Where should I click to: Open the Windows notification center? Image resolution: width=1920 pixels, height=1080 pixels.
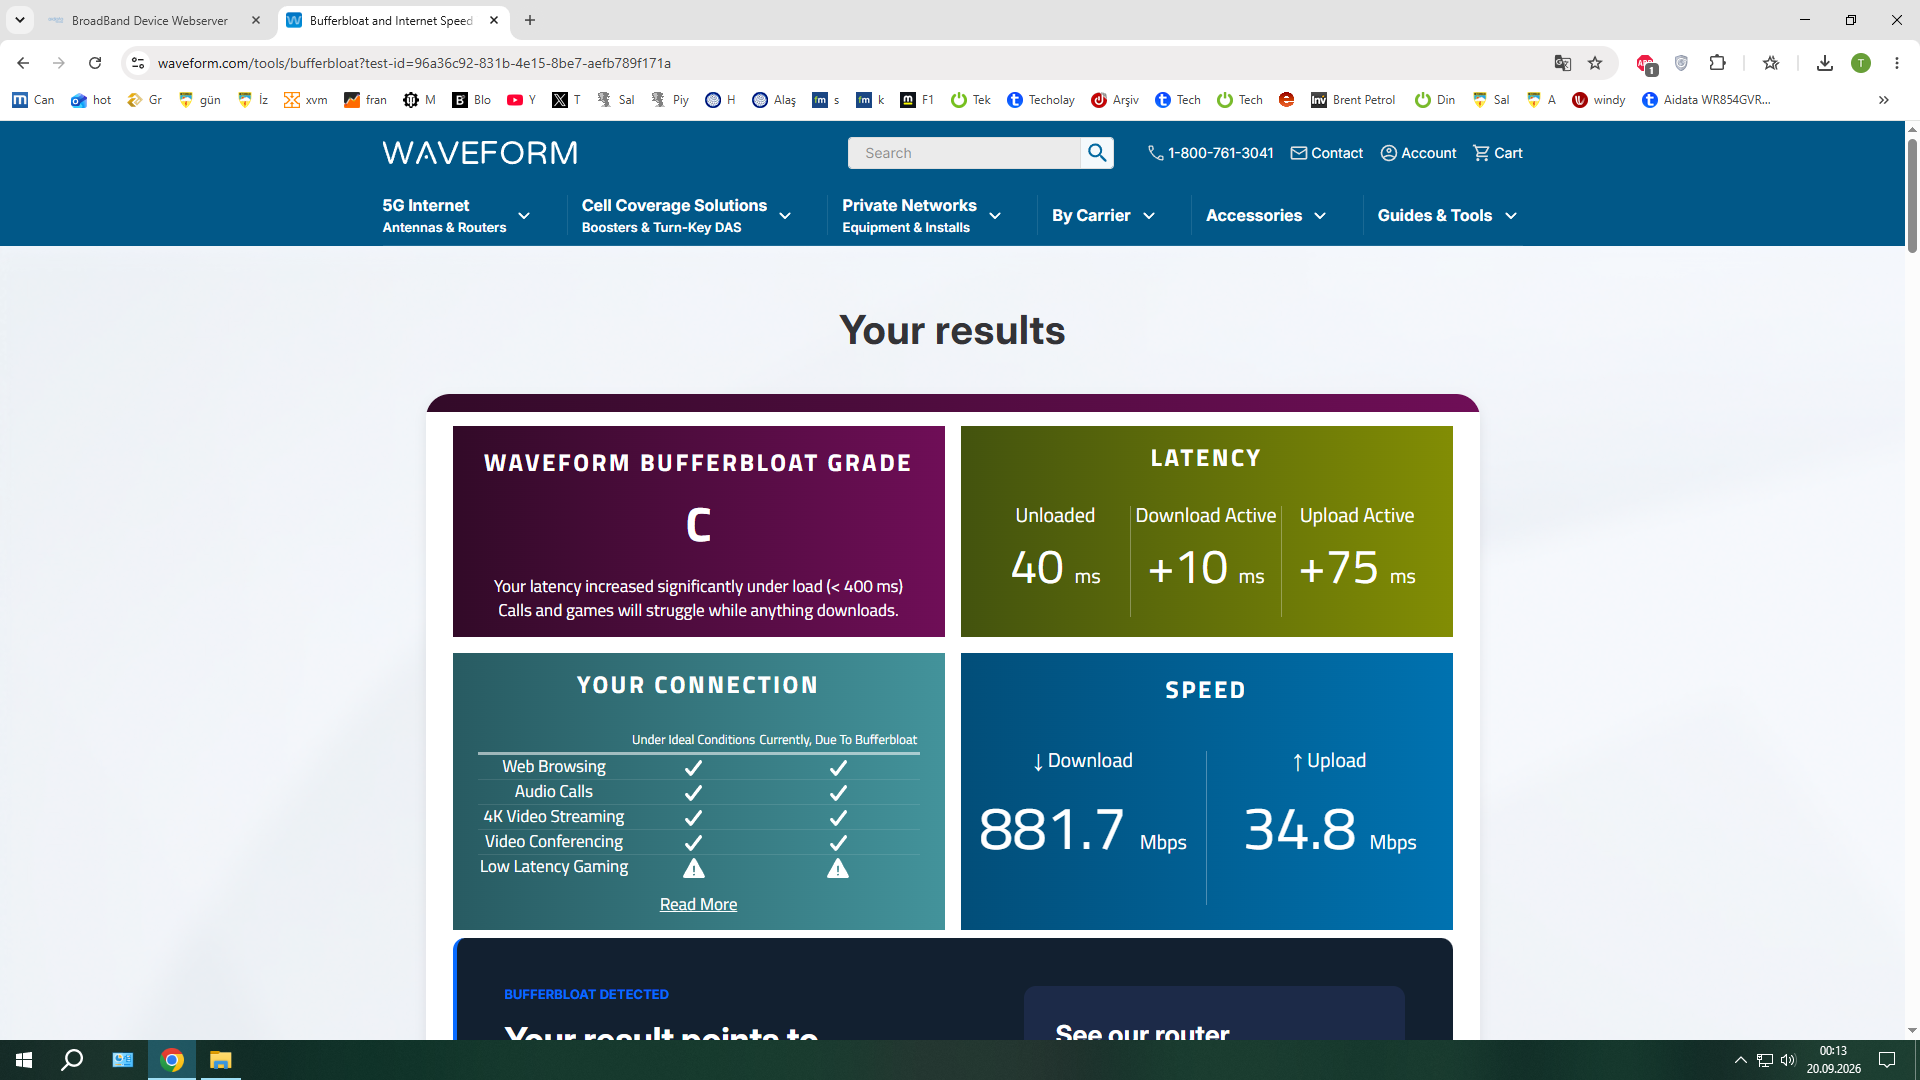coord(1887,1060)
